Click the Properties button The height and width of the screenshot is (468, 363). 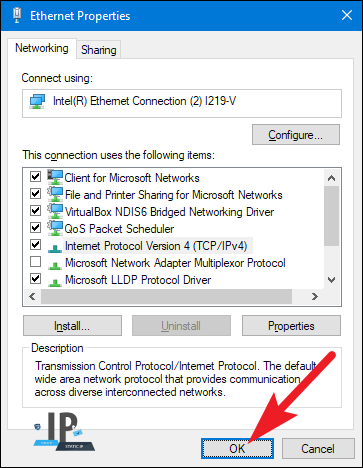[291, 326]
